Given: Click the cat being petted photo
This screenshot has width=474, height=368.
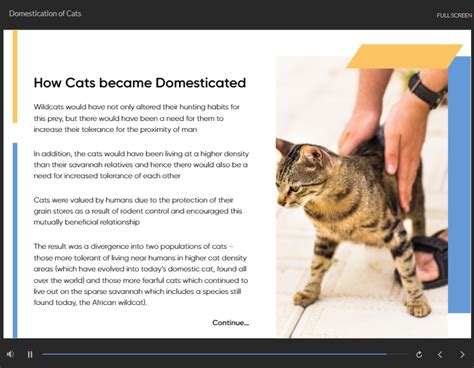Looking at the screenshot, I should pos(362,197).
